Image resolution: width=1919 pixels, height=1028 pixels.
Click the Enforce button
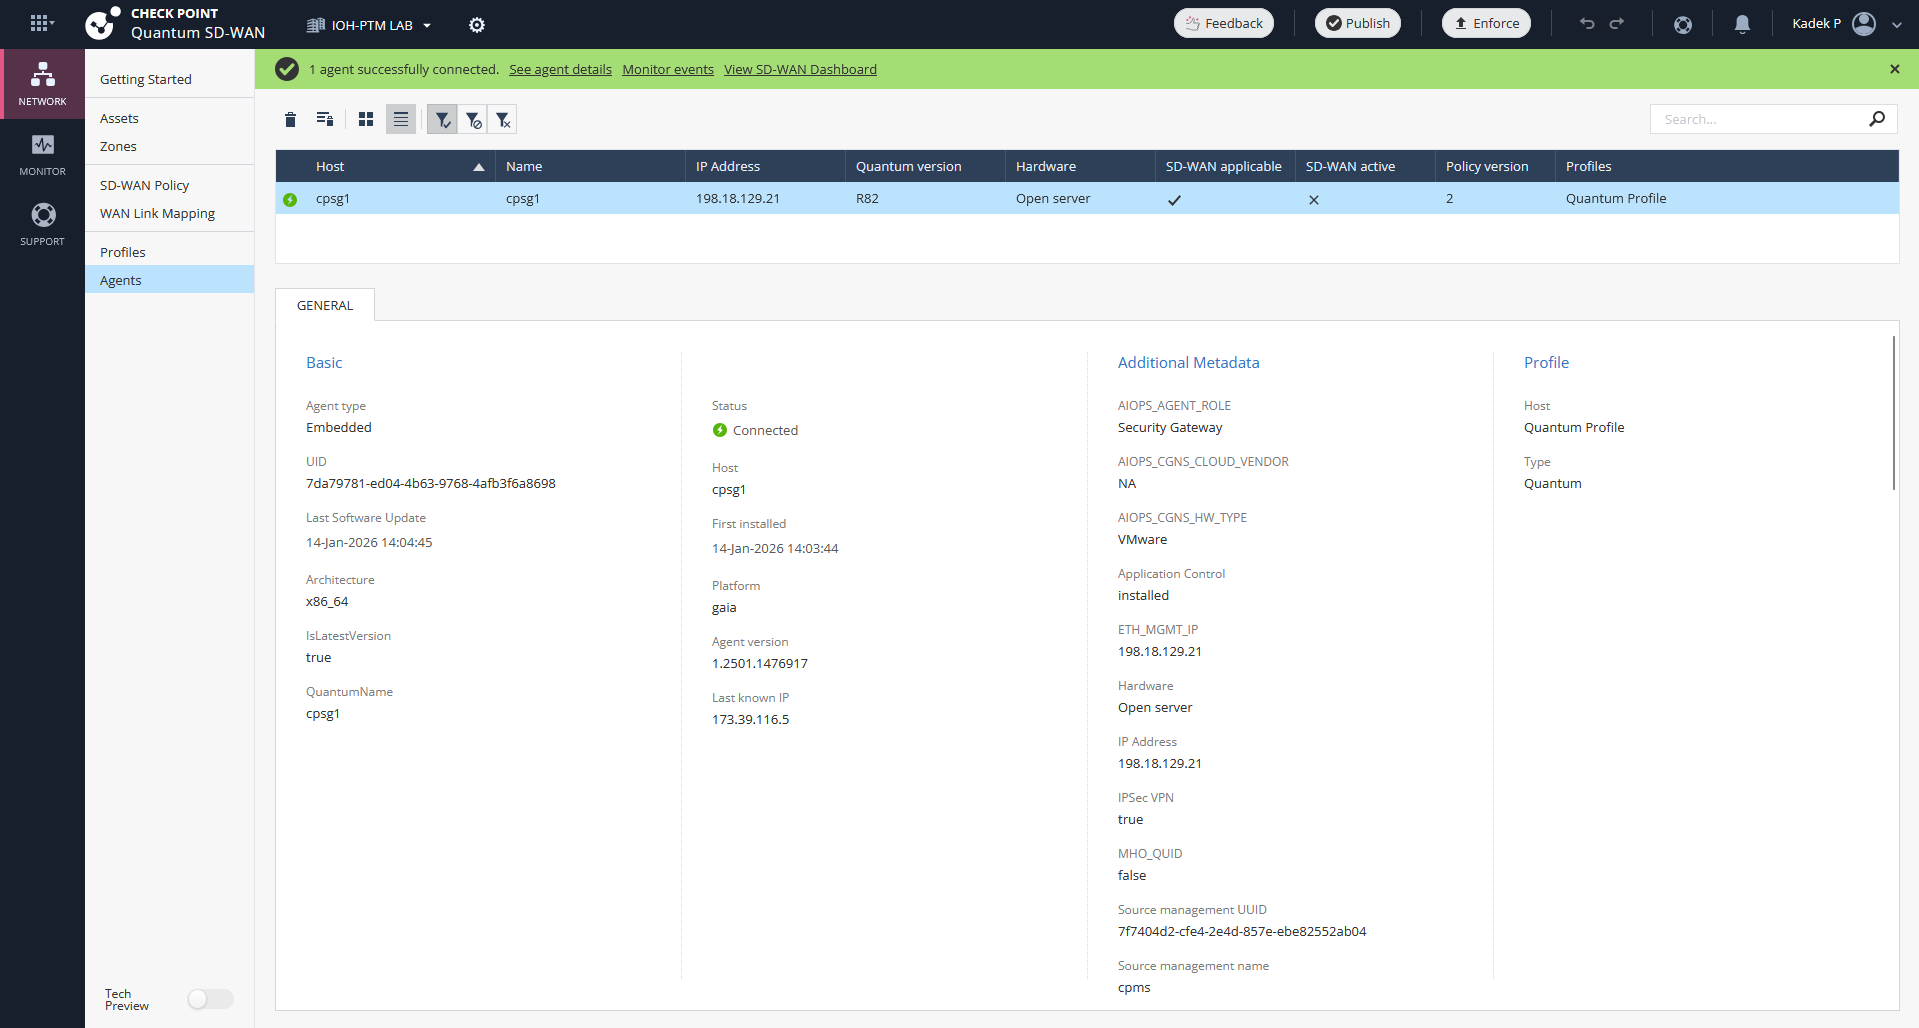coord(1486,24)
